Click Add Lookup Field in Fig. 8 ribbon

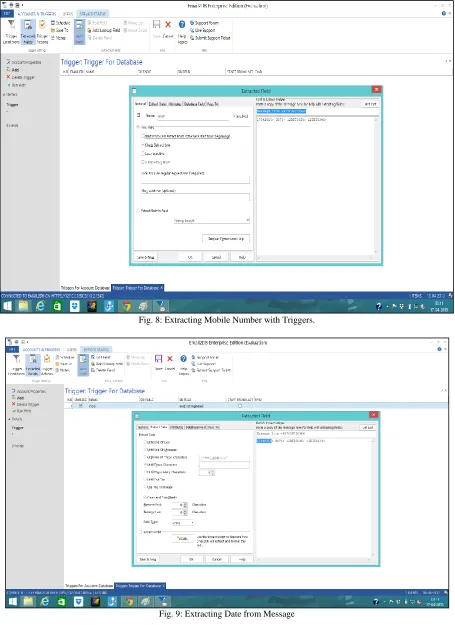pos(103,30)
